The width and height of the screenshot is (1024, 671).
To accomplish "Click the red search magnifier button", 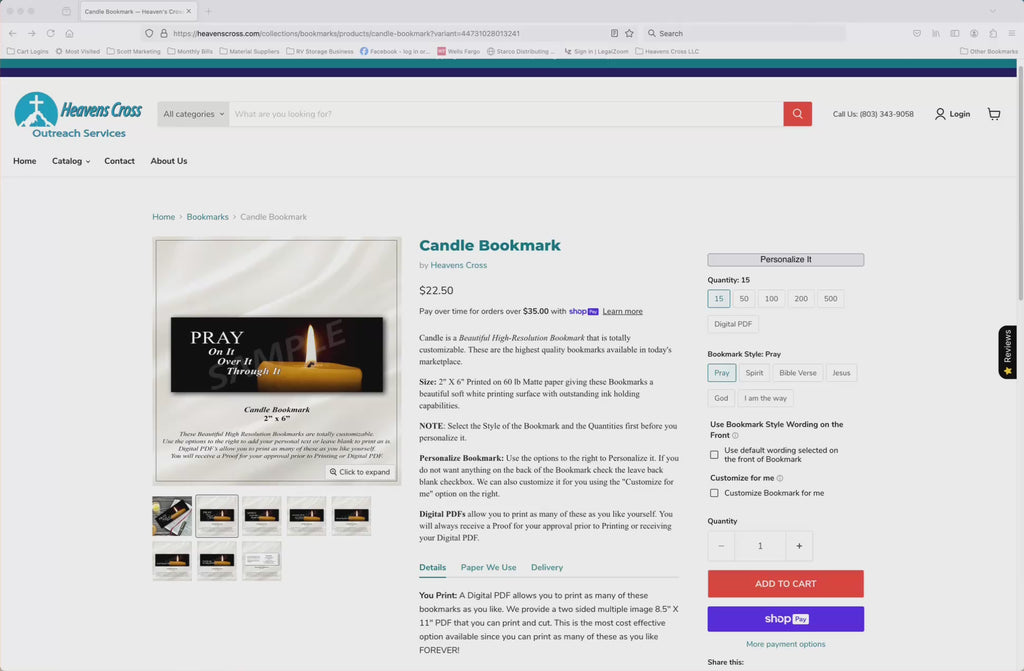I will 797,114.
